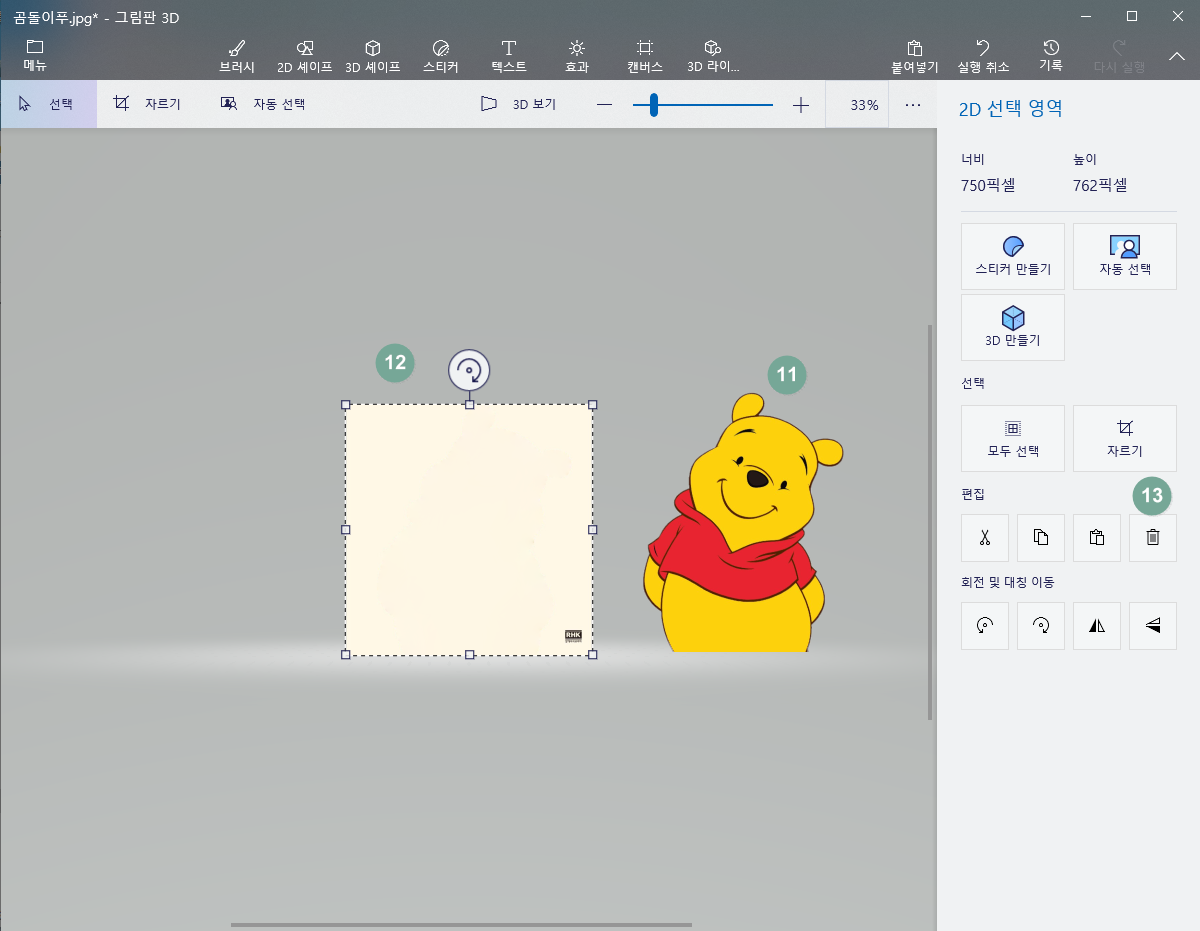Activate the 선택 select tool
The width and height of the screenshot is (1200, 931).
click(x=48, y=104)
